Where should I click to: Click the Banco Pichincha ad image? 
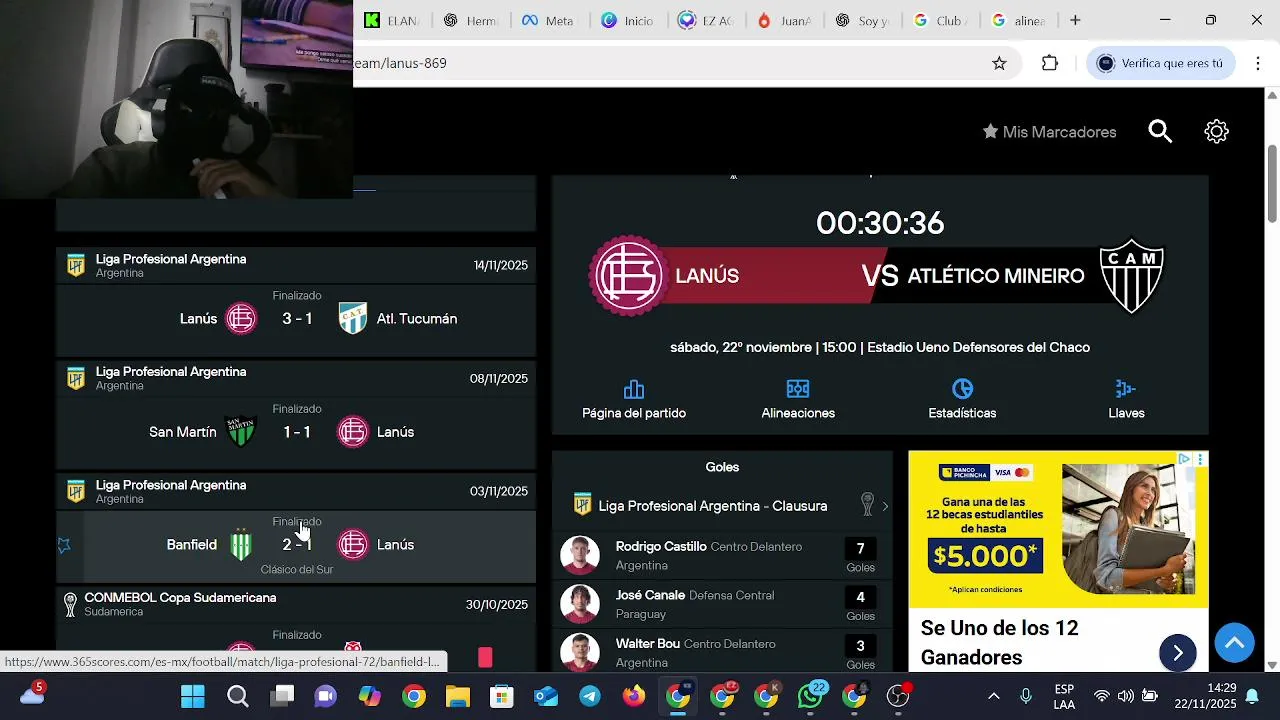[x=1058, y=529]
